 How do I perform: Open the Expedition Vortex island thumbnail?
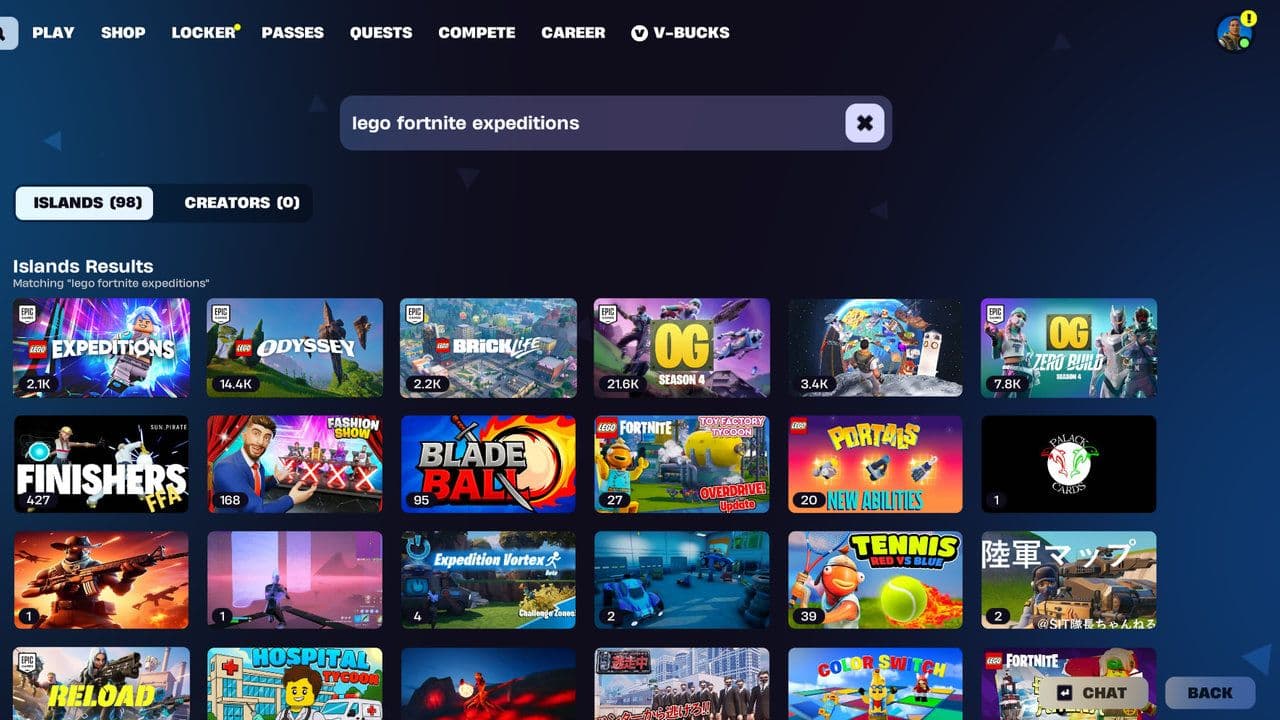[488, 580]
